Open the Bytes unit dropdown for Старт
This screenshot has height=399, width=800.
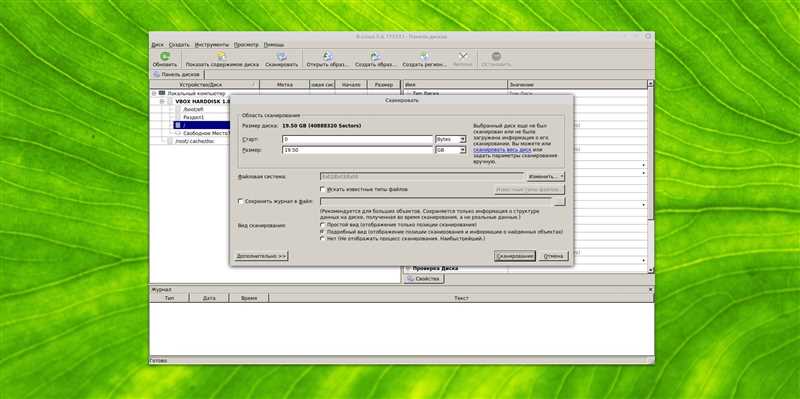451,139
